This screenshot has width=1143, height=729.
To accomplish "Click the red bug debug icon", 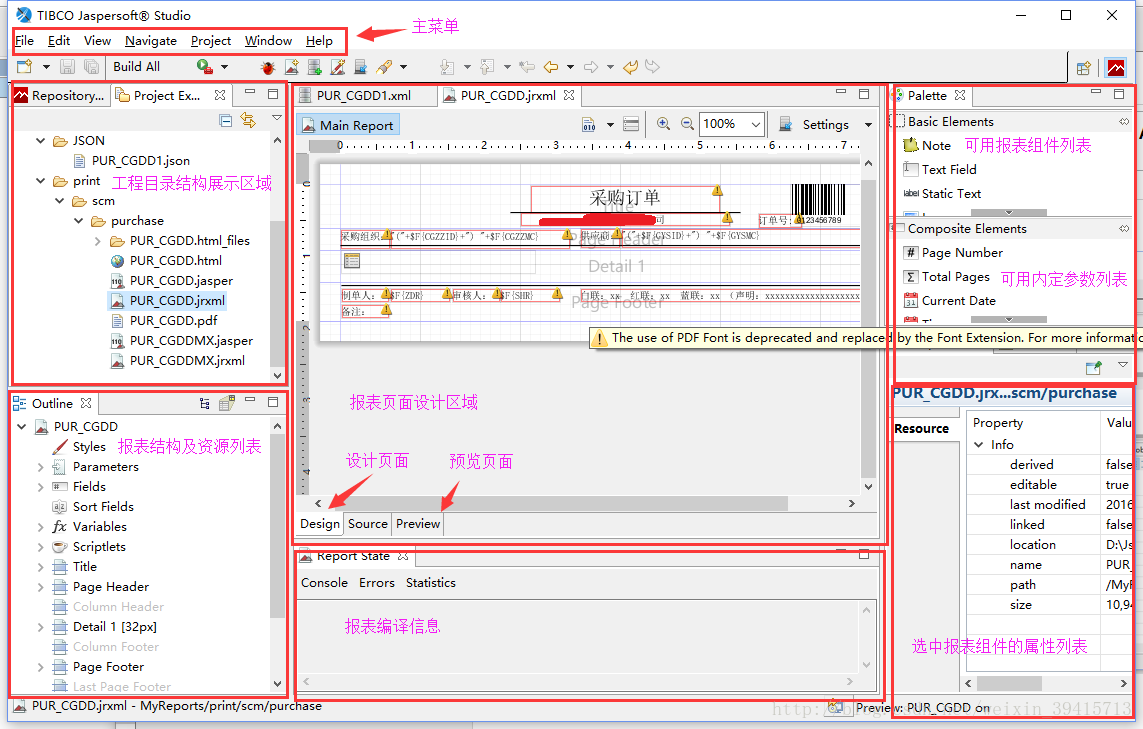I will (x=268, y=68).
